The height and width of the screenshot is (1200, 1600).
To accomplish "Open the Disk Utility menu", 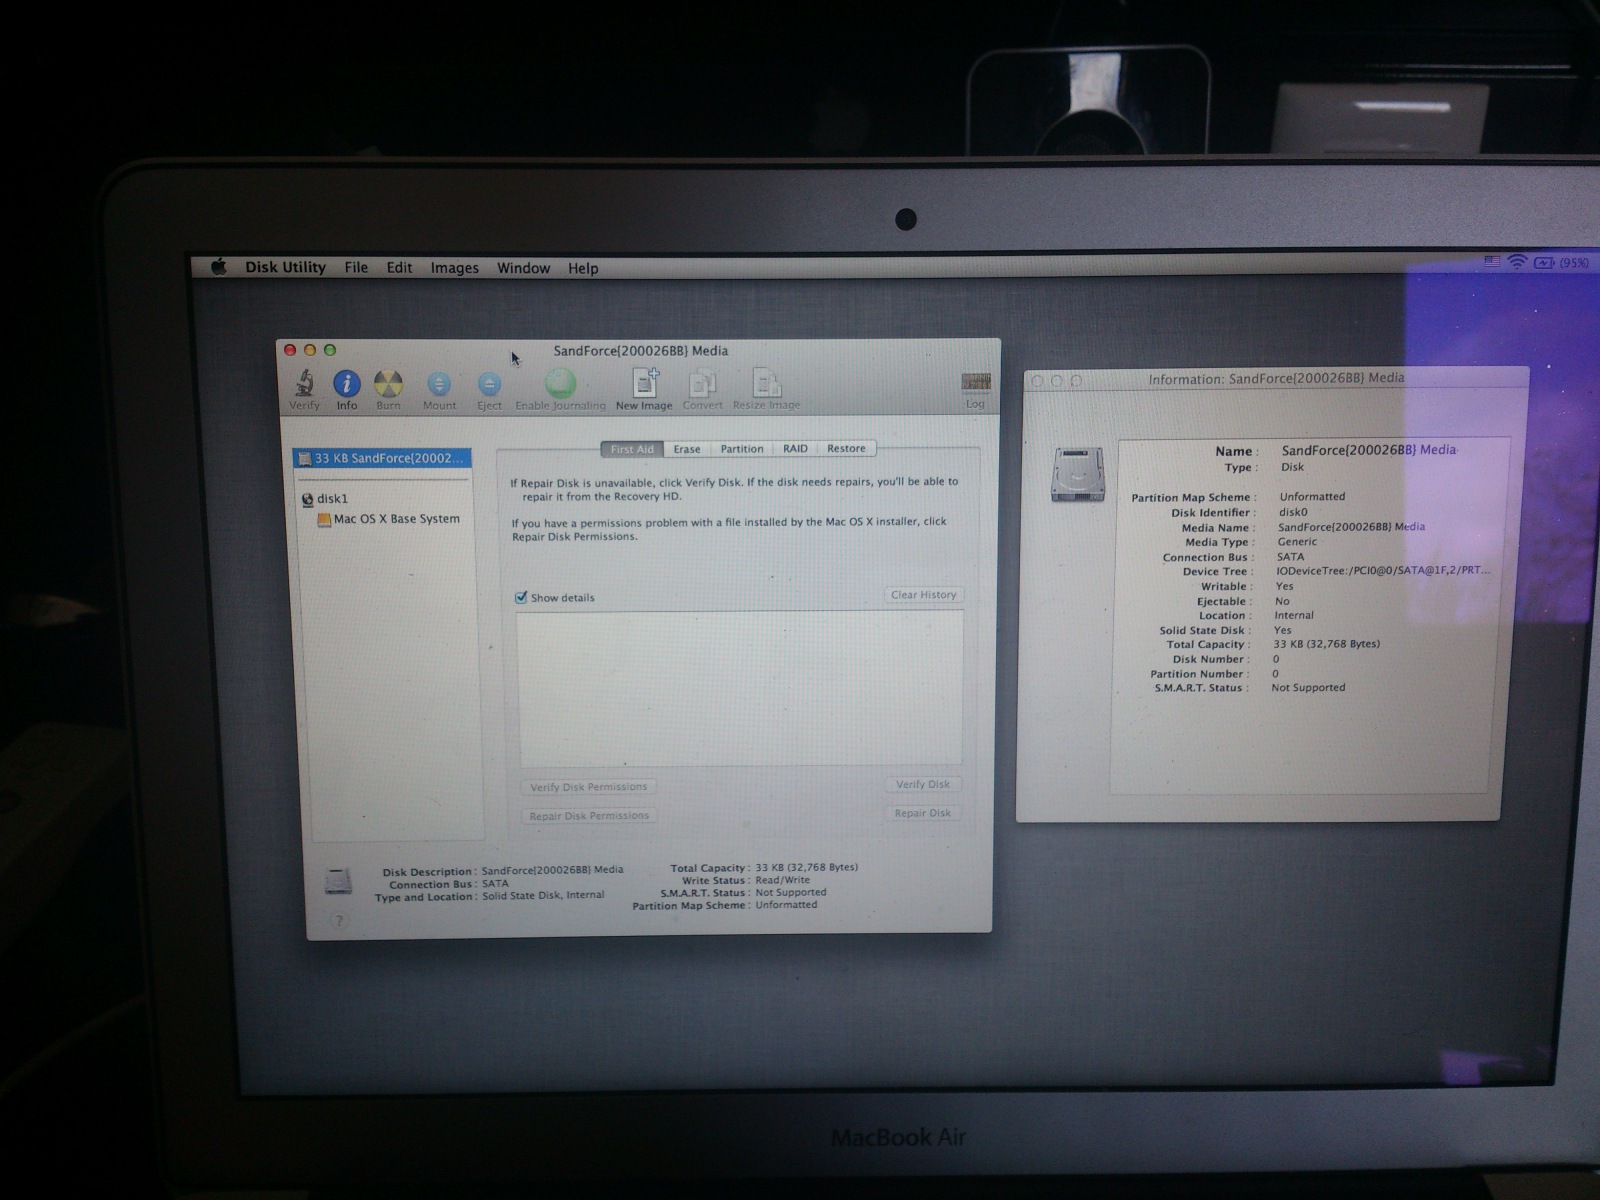I will point(285,267).
